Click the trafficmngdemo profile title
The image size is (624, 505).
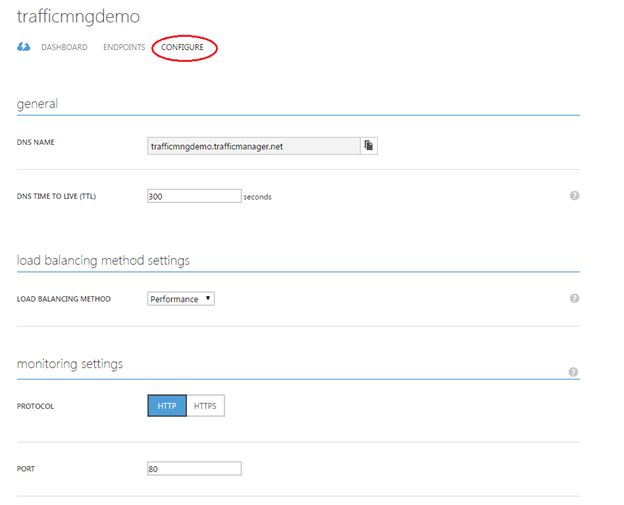[x=78, y=17]
